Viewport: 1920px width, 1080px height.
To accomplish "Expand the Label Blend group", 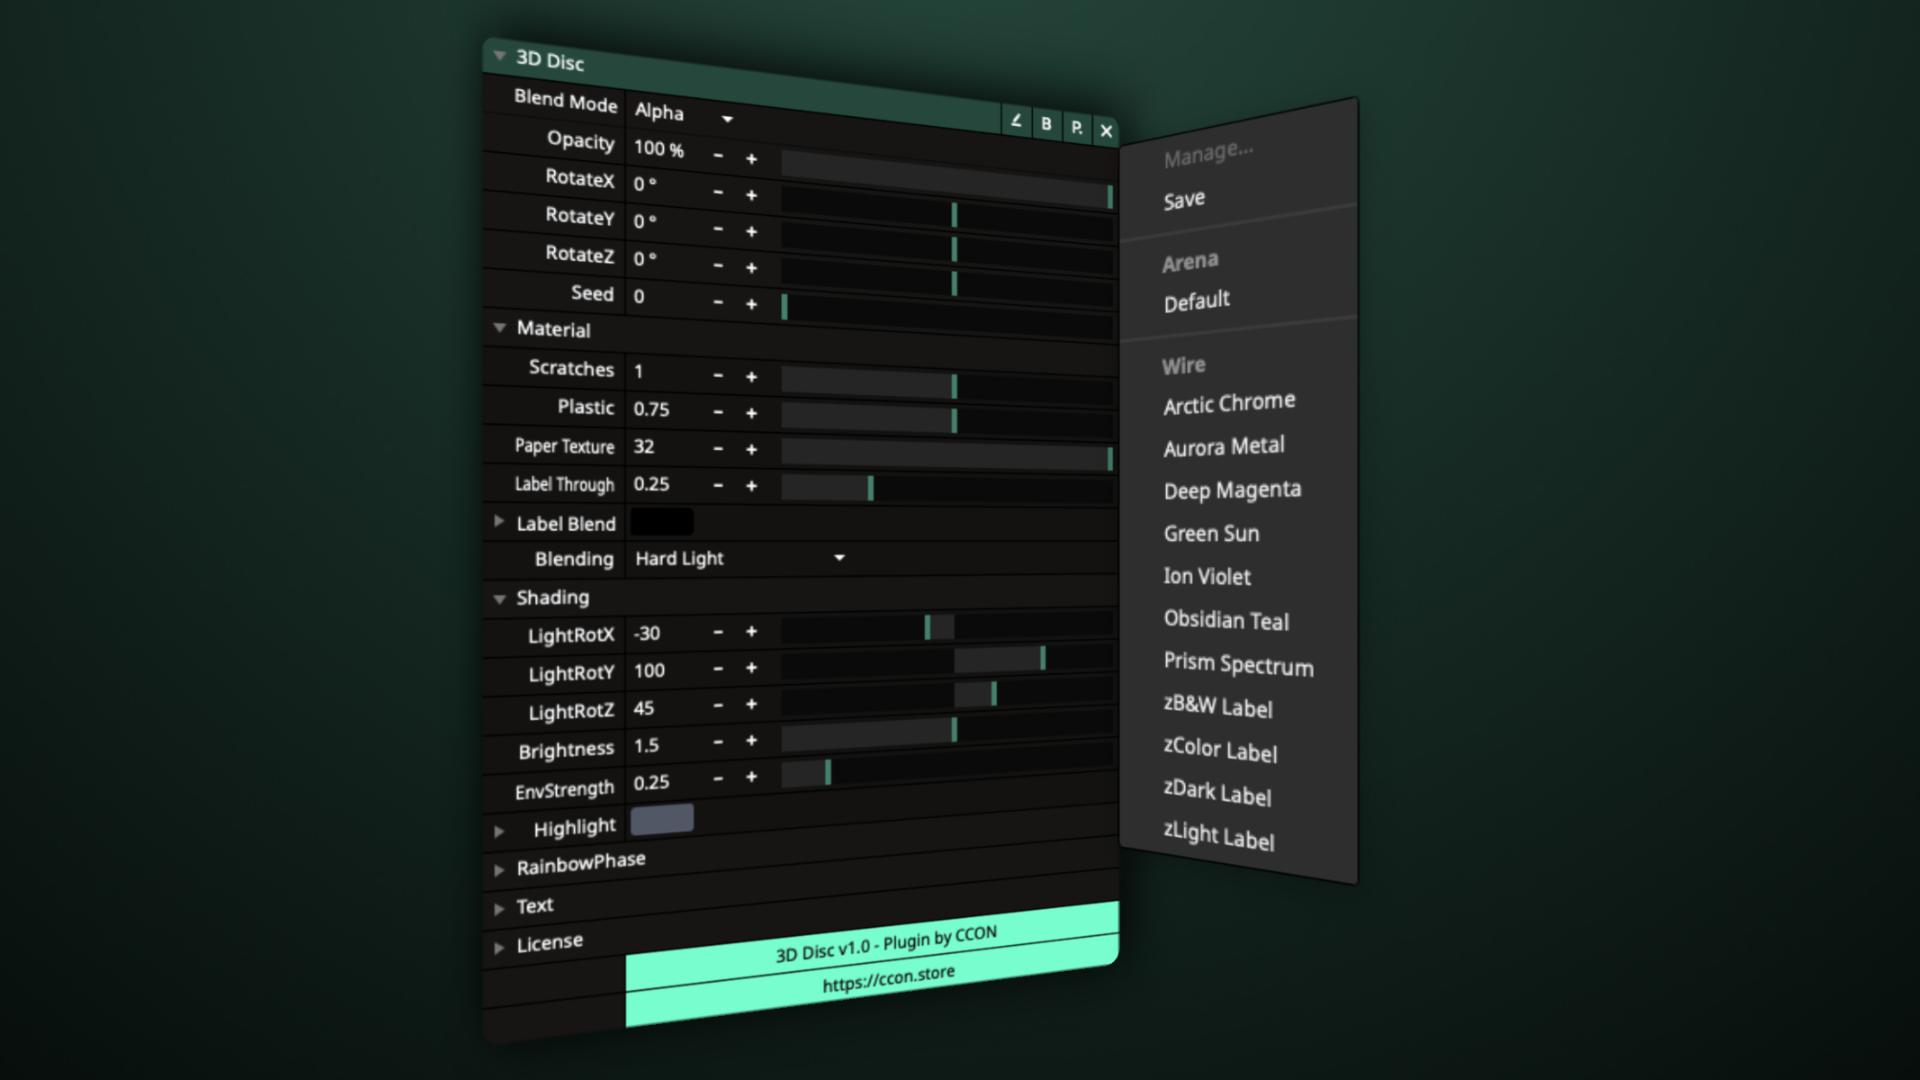I will (499, 521).
